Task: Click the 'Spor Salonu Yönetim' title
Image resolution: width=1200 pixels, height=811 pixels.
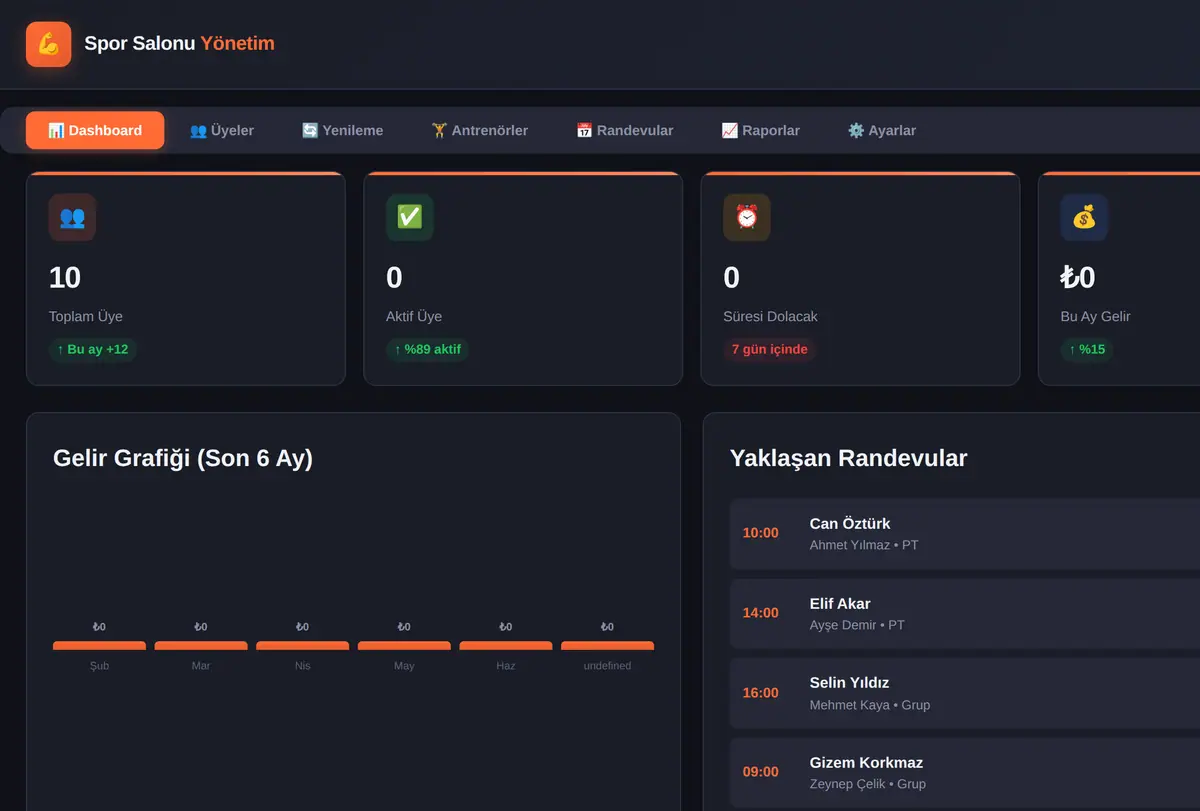Action: 179,44
